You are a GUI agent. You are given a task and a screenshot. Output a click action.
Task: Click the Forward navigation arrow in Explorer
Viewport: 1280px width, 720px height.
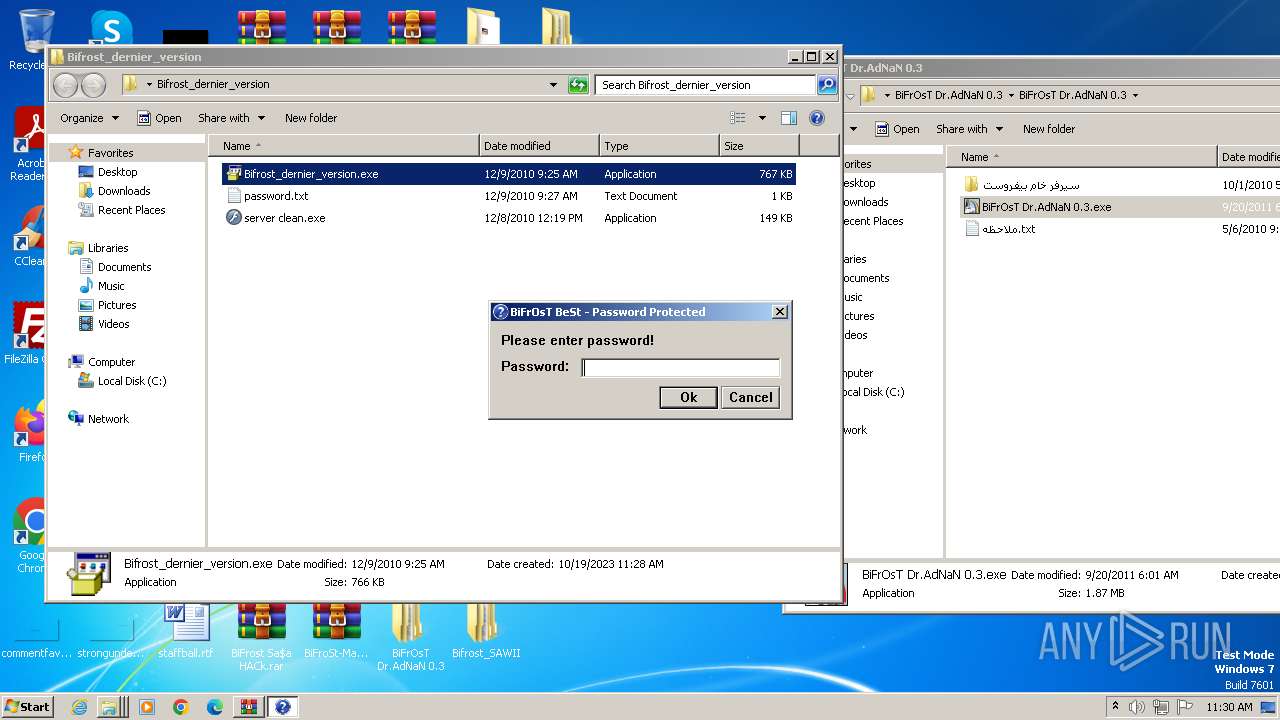93,85
